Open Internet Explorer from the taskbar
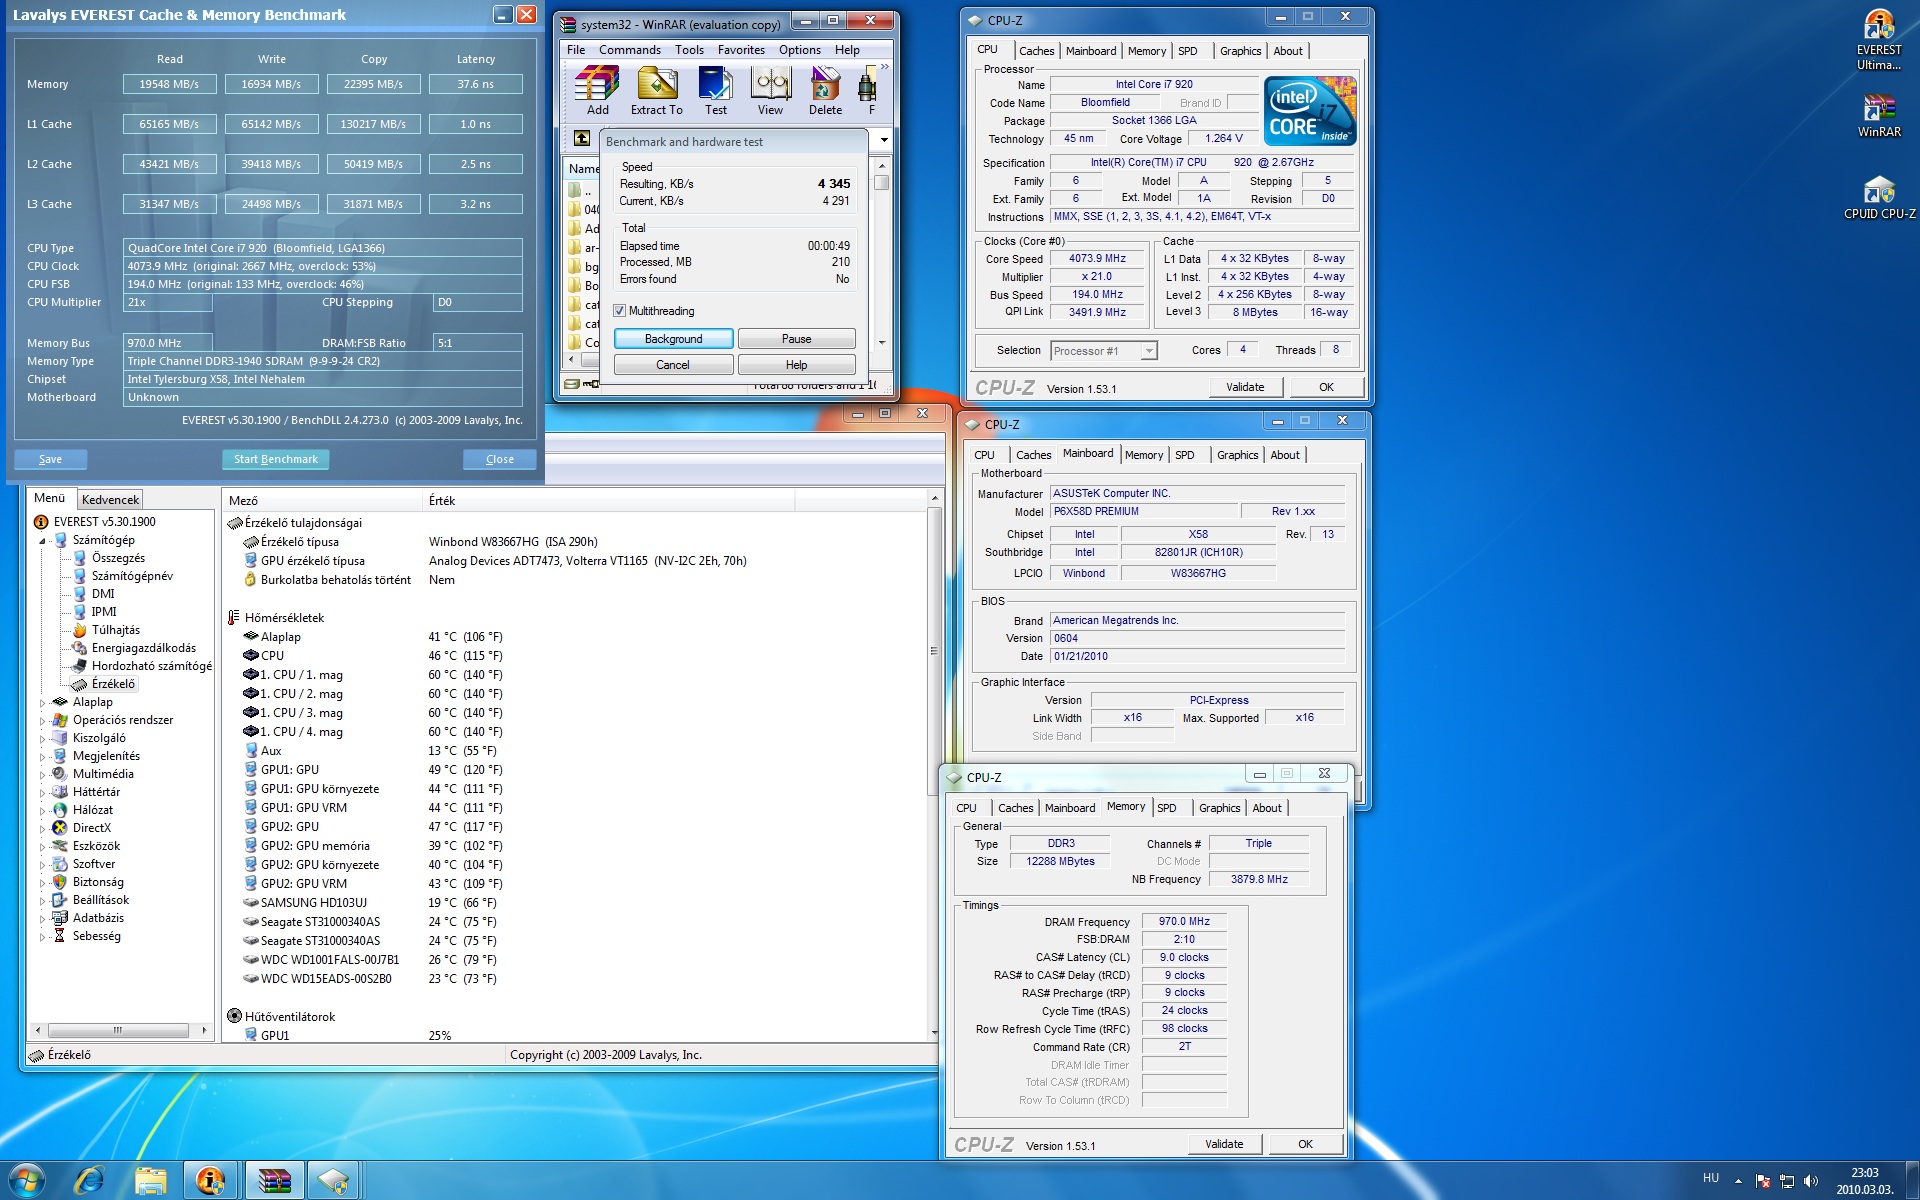The image size is (1920, 1200). [x=89, y=1180]
